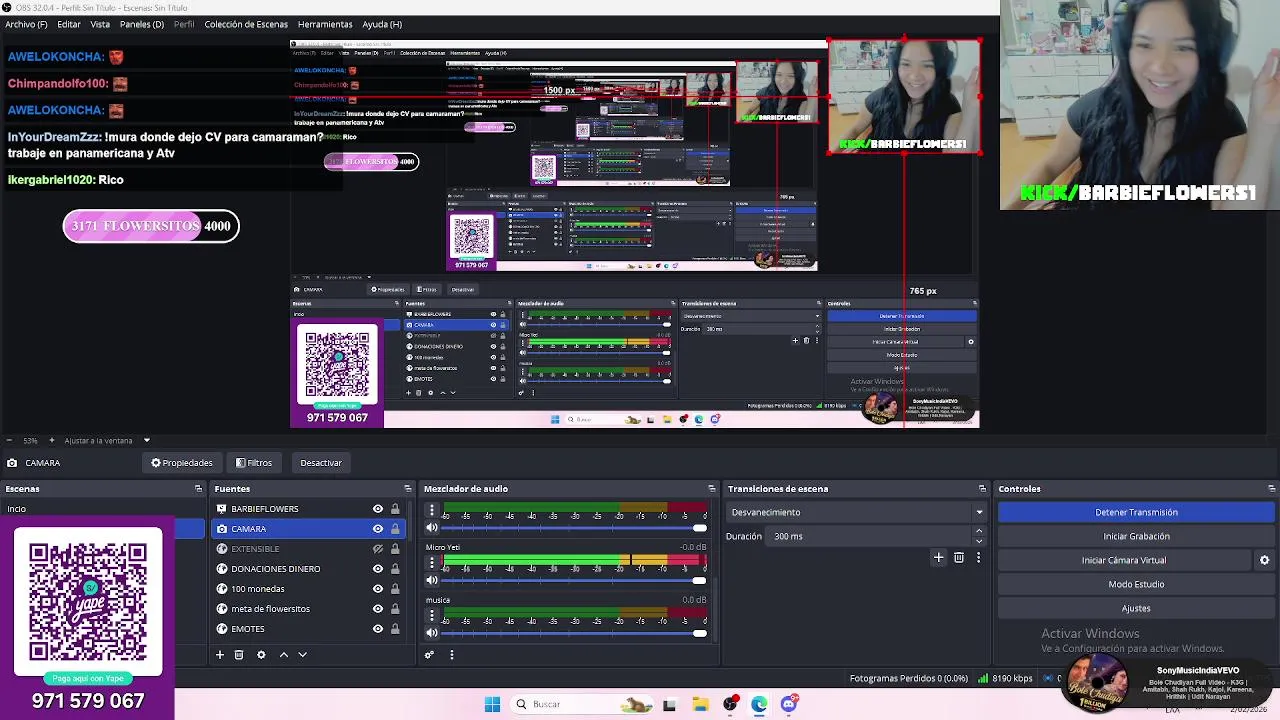Enable Modo Estudio
This screenshot has width=1280, height=720.
1136,584
